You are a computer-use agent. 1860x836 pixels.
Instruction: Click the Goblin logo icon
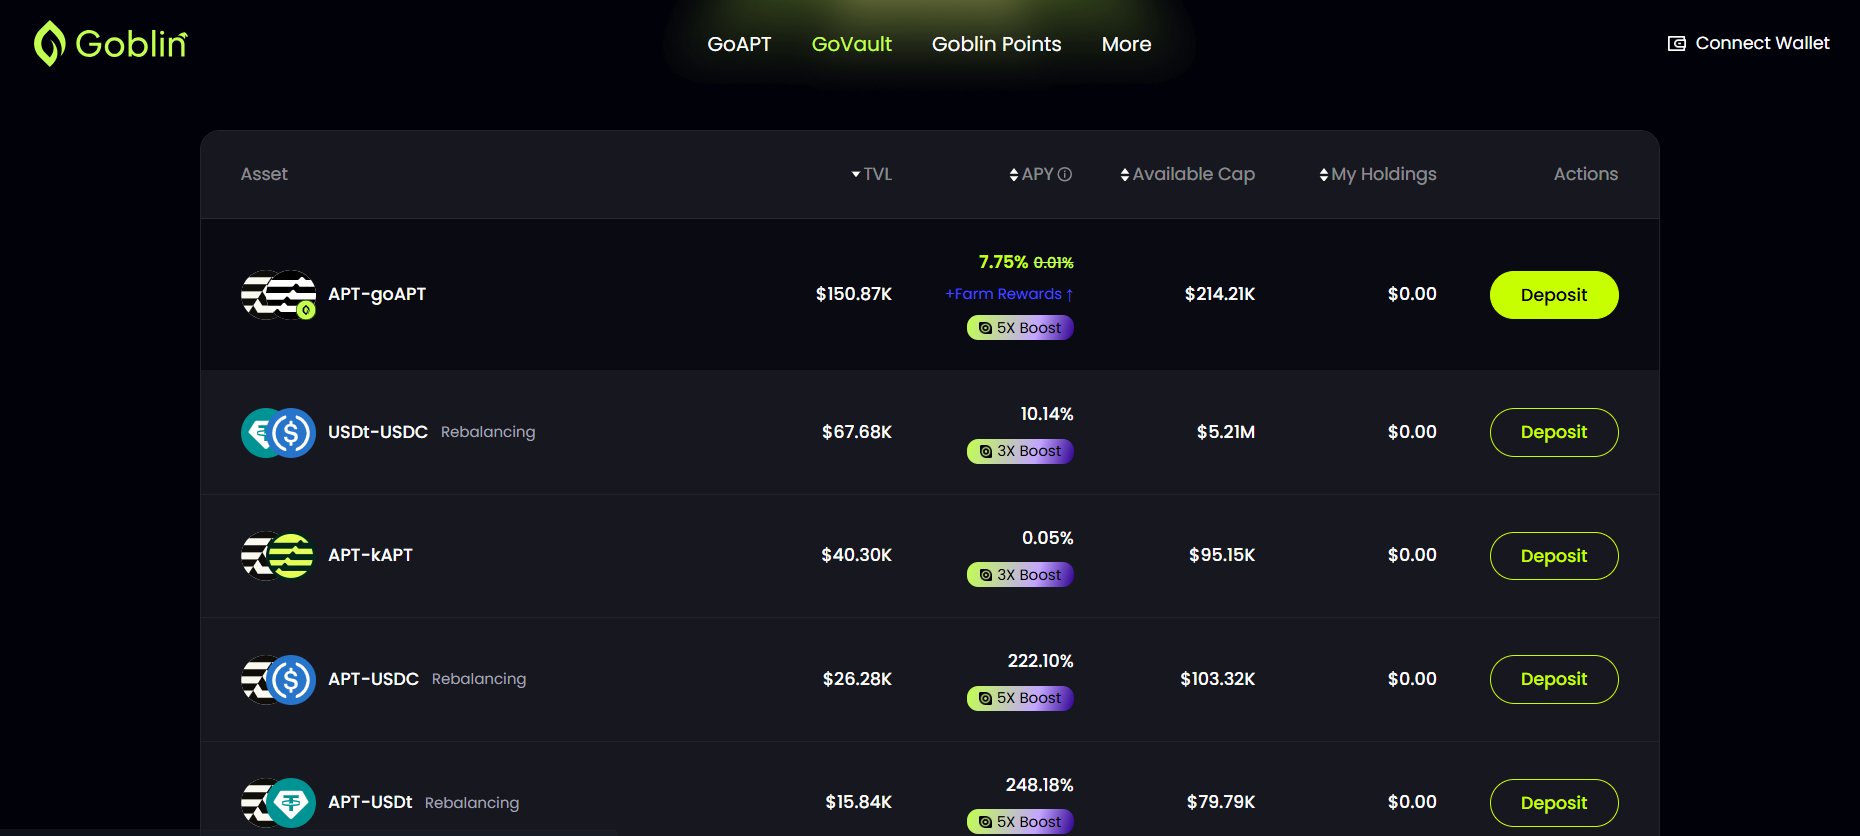49,44
